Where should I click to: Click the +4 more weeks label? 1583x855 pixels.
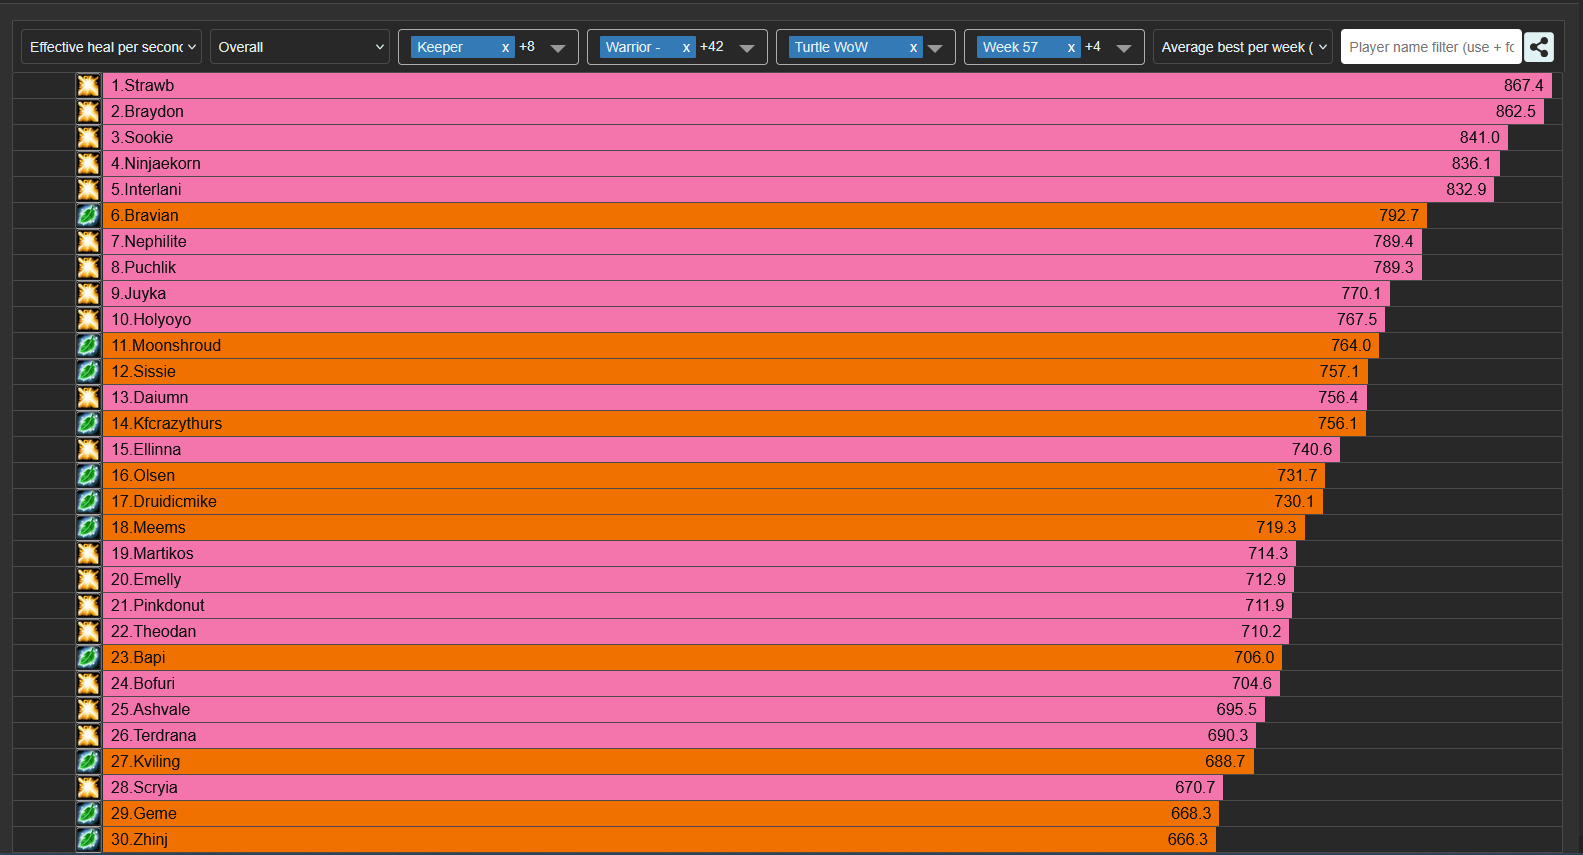(x=1093, y=47)
